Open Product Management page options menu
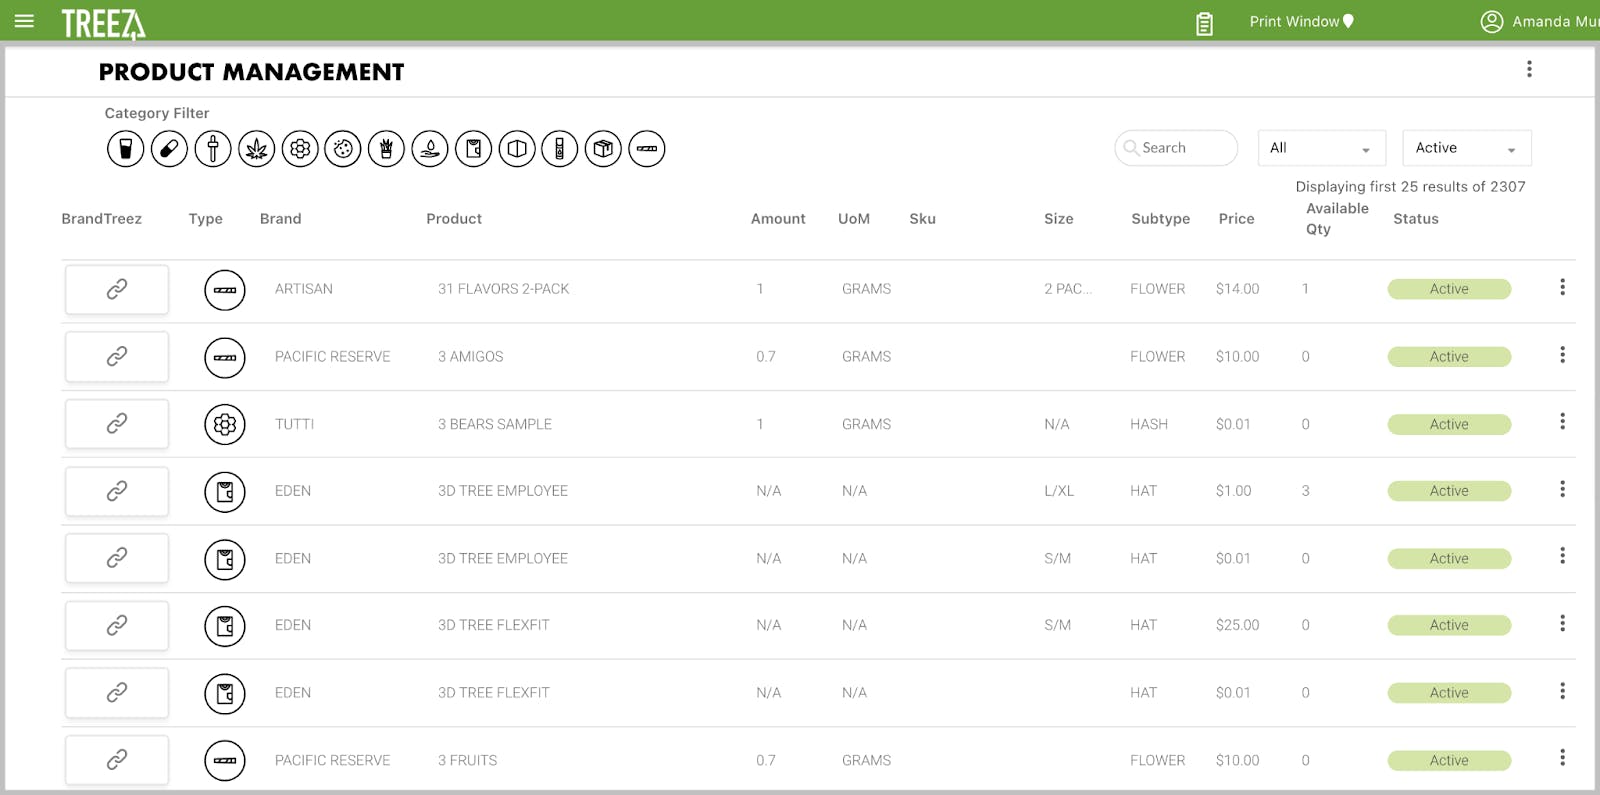This screenshot has width=1600, height=795. coord(1529,69)
